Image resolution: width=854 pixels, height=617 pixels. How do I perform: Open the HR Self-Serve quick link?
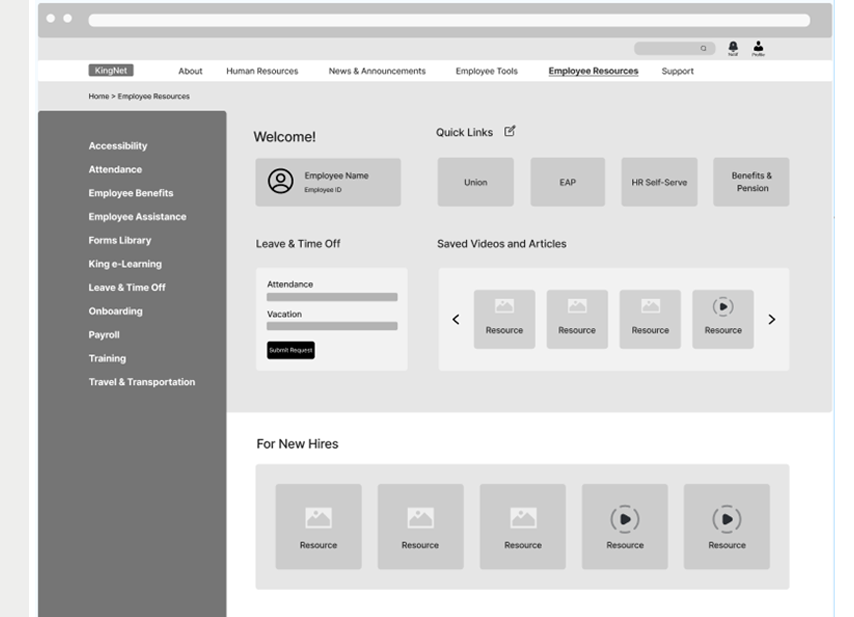659,182
